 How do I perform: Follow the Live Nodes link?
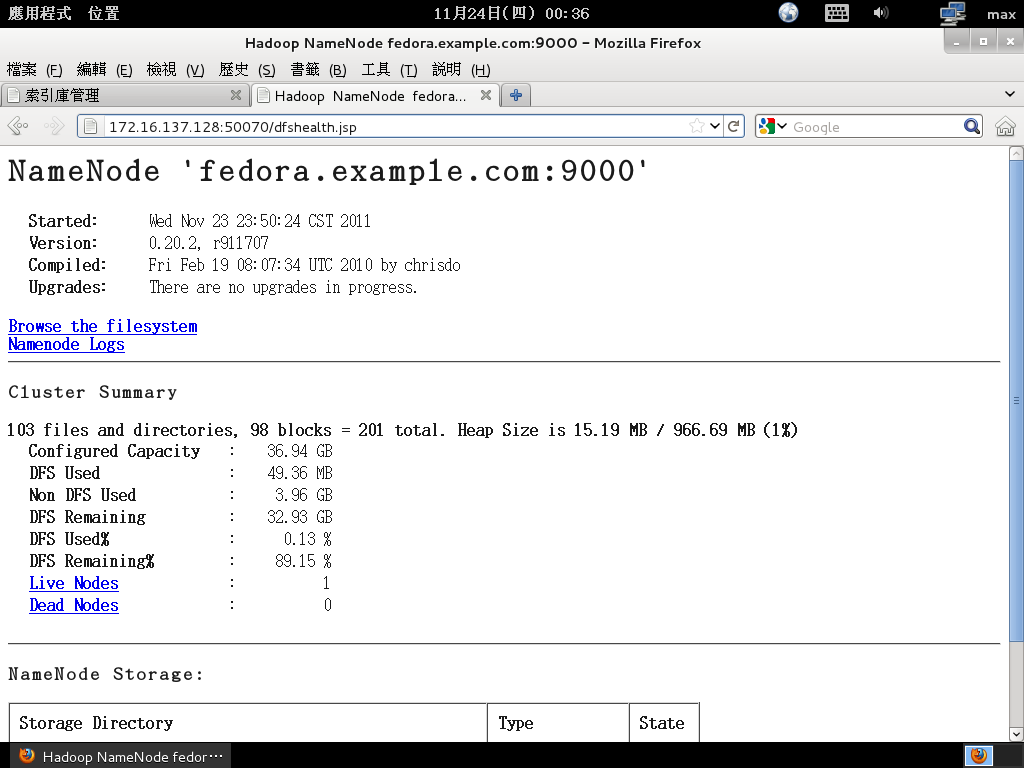(74, 583)
